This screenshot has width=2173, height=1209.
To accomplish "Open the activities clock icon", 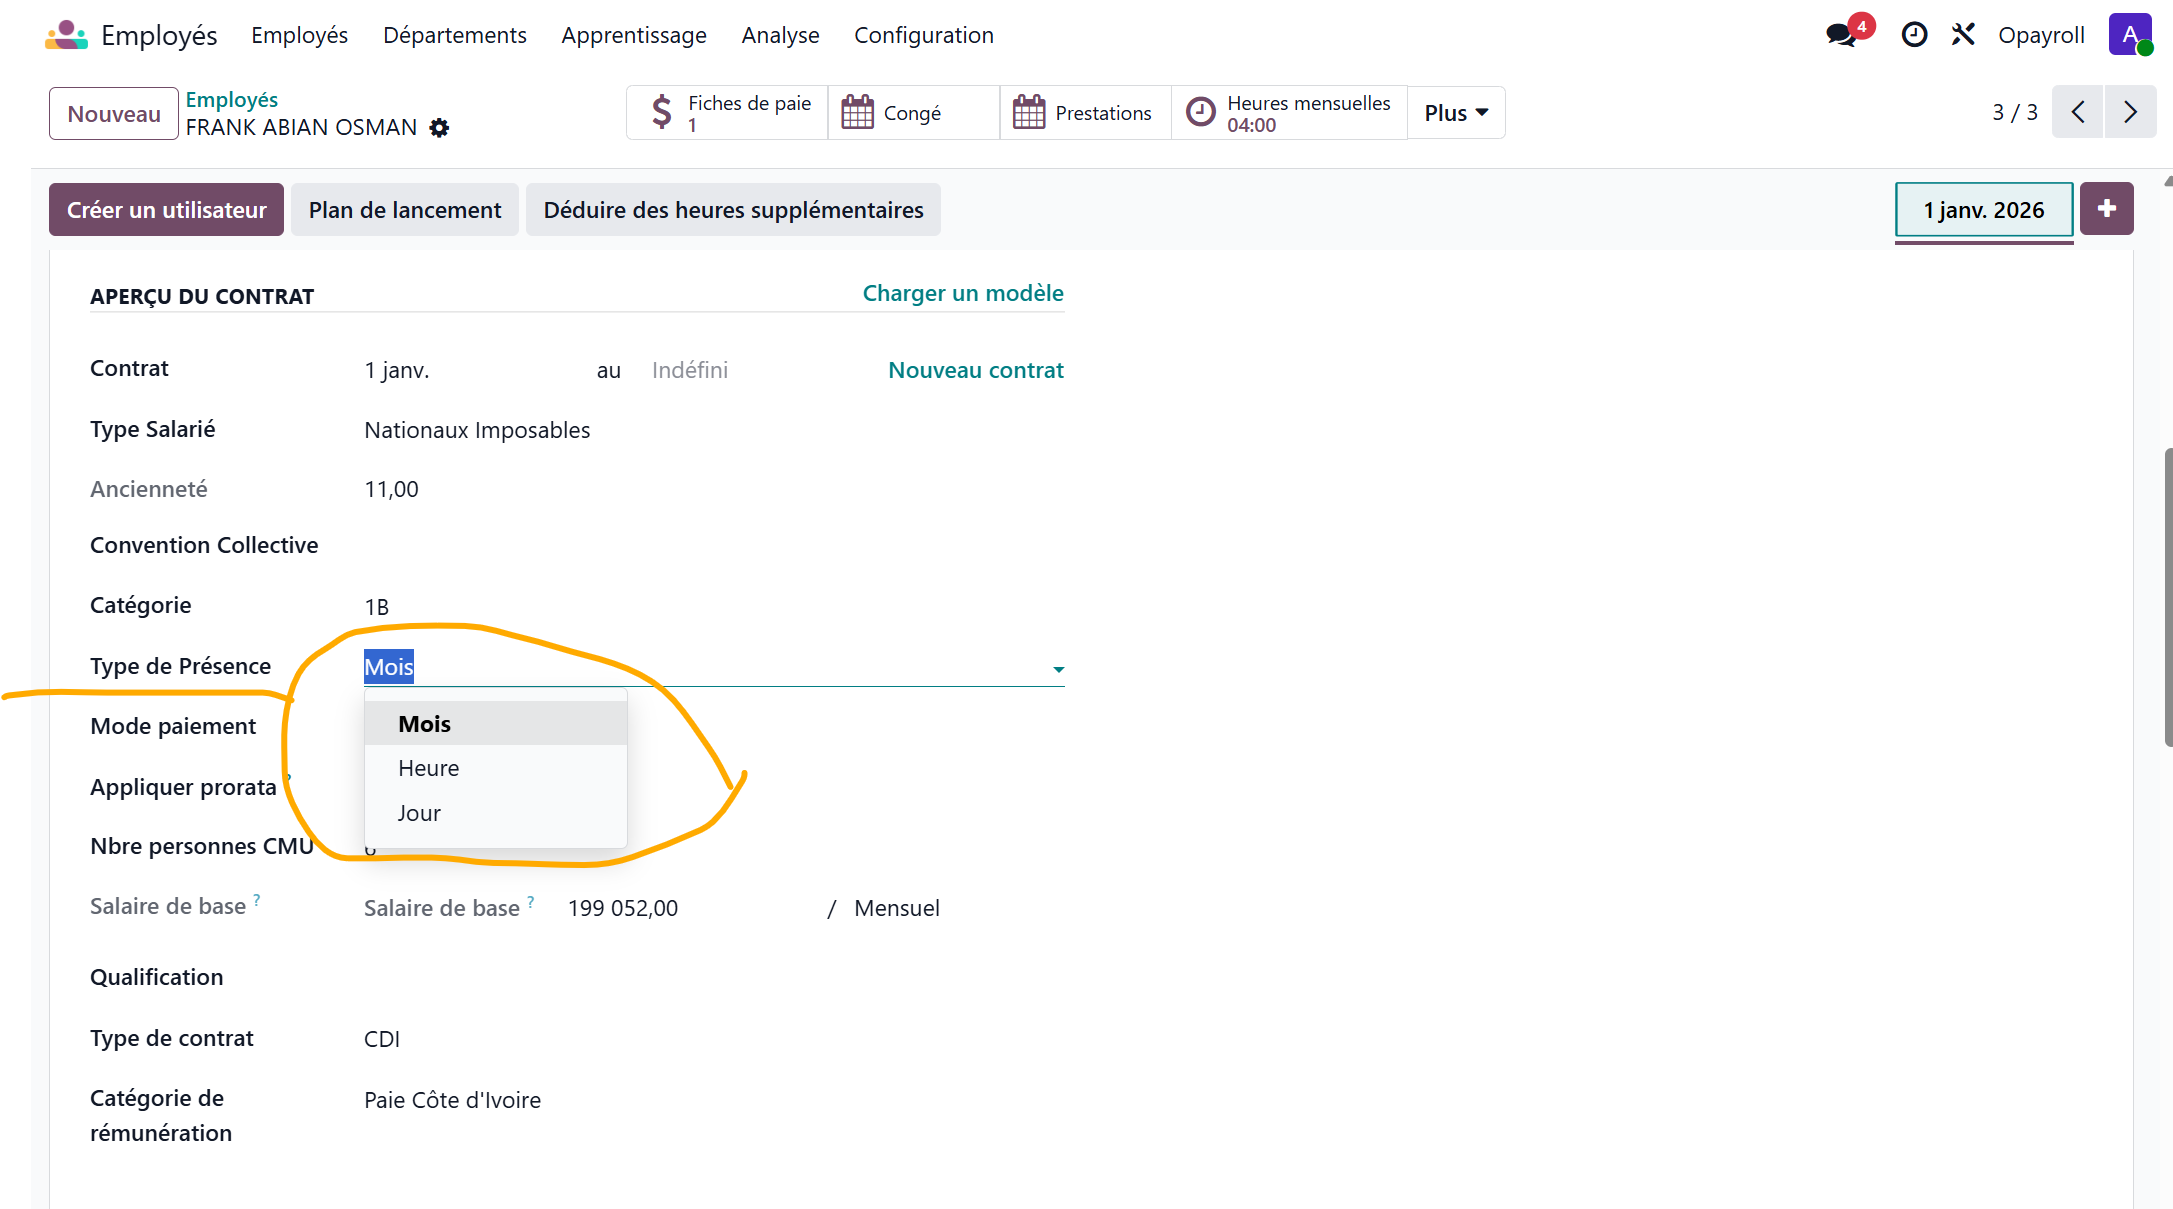I will (x=1914, y=35).
